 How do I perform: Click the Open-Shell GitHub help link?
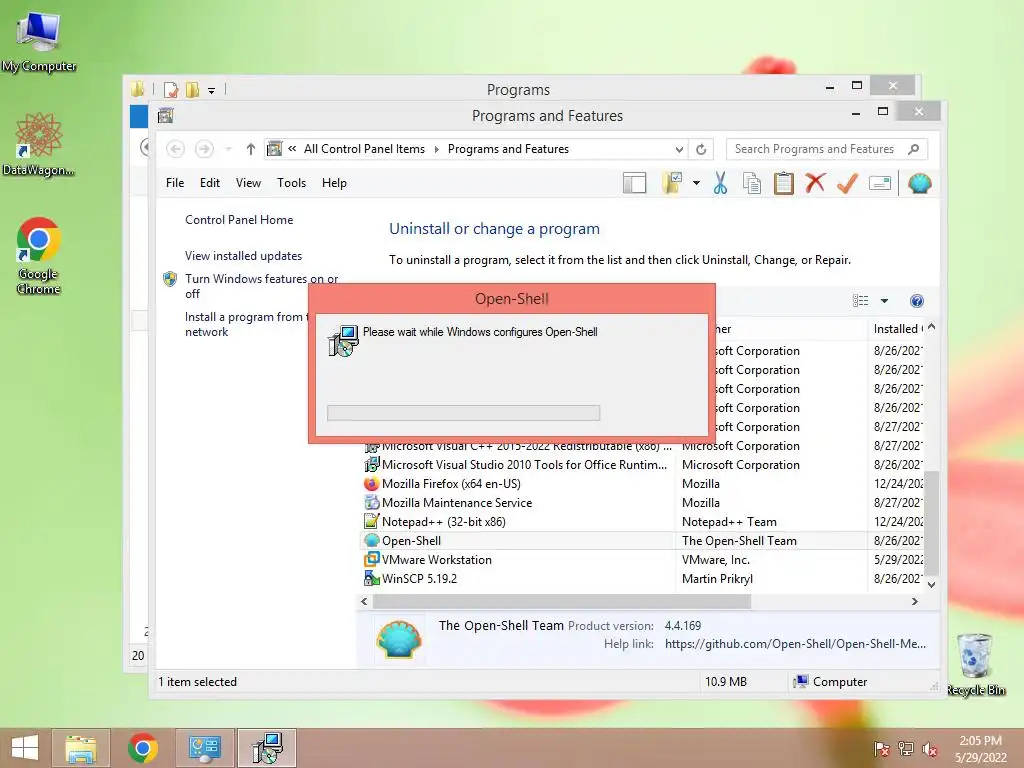pos(795,644)
